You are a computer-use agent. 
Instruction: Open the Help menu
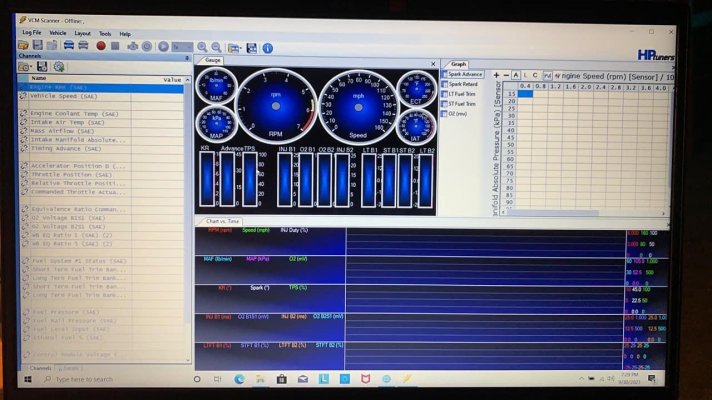click(x=125, y=34)
